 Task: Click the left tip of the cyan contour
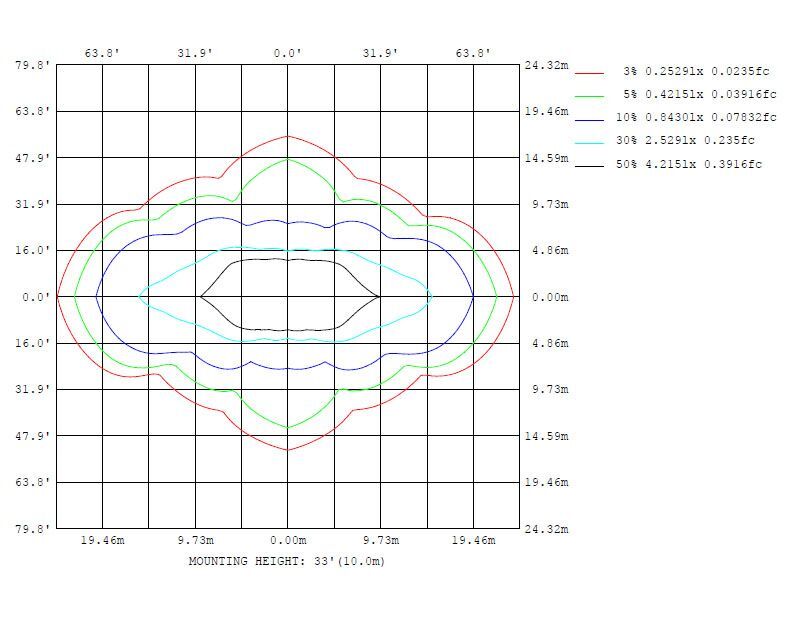[x=138, y=296]
